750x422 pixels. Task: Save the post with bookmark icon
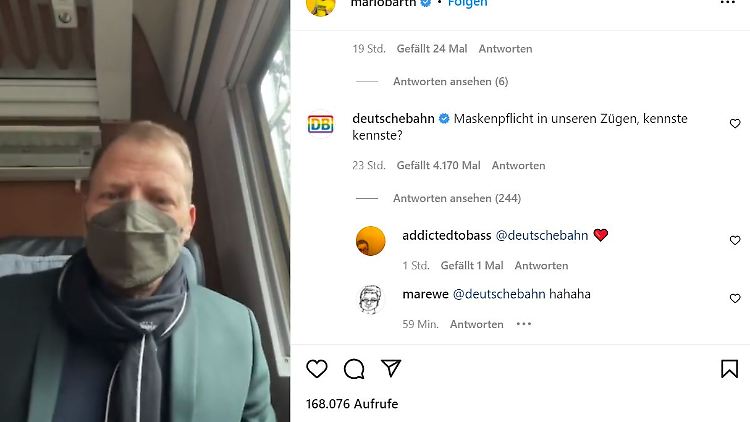tap(729, 369)
